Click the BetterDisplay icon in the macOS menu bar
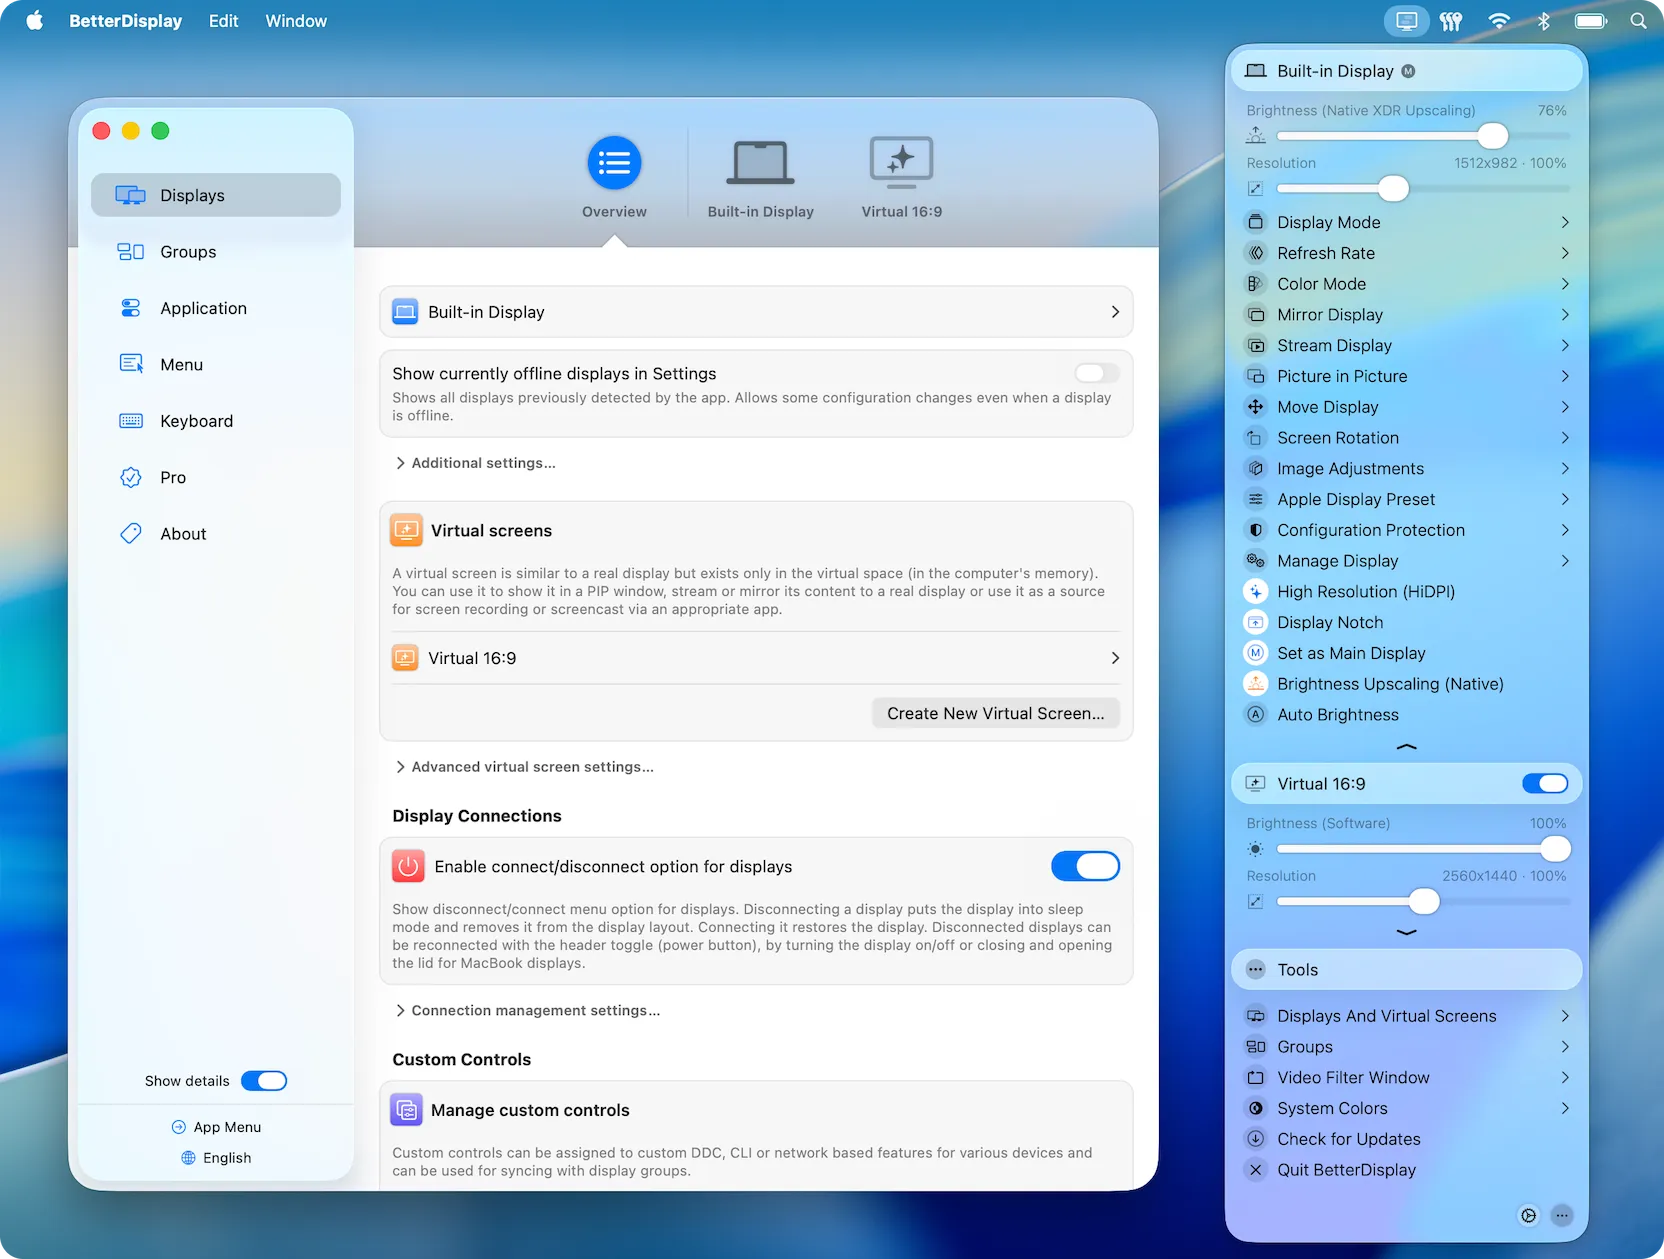This screenshot has width=1664, height=1259. point(1406,20)
